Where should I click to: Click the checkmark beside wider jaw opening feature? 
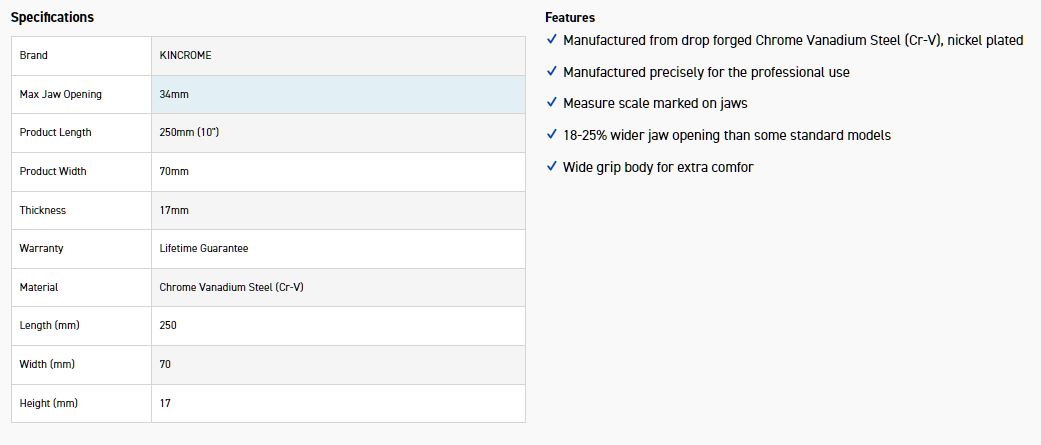[552, 135]
